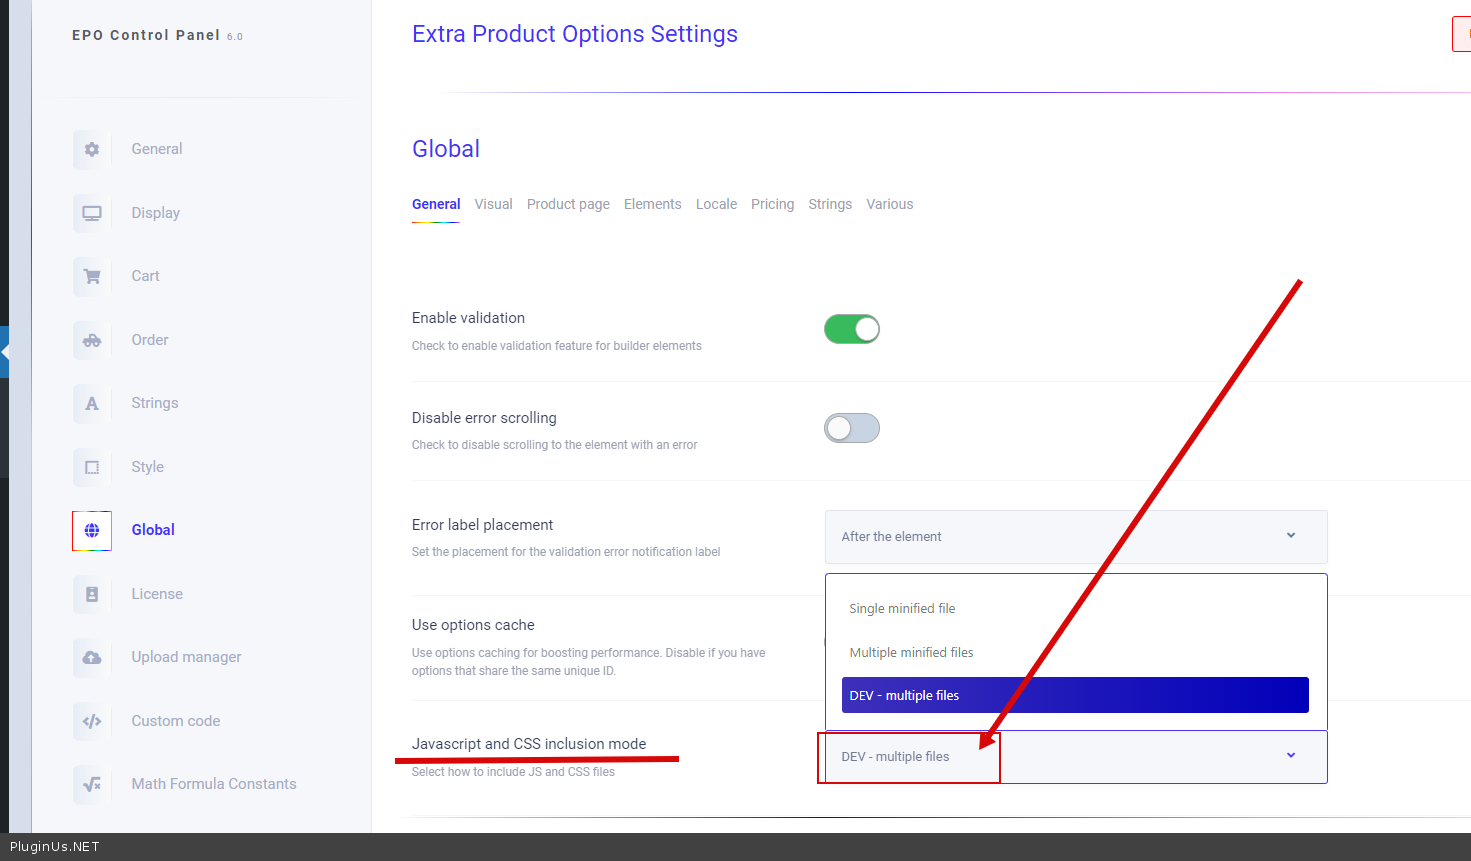Screen dimensions: 1471x861
Task: Click the Custom code brackets icon
Action: point(92,721)
